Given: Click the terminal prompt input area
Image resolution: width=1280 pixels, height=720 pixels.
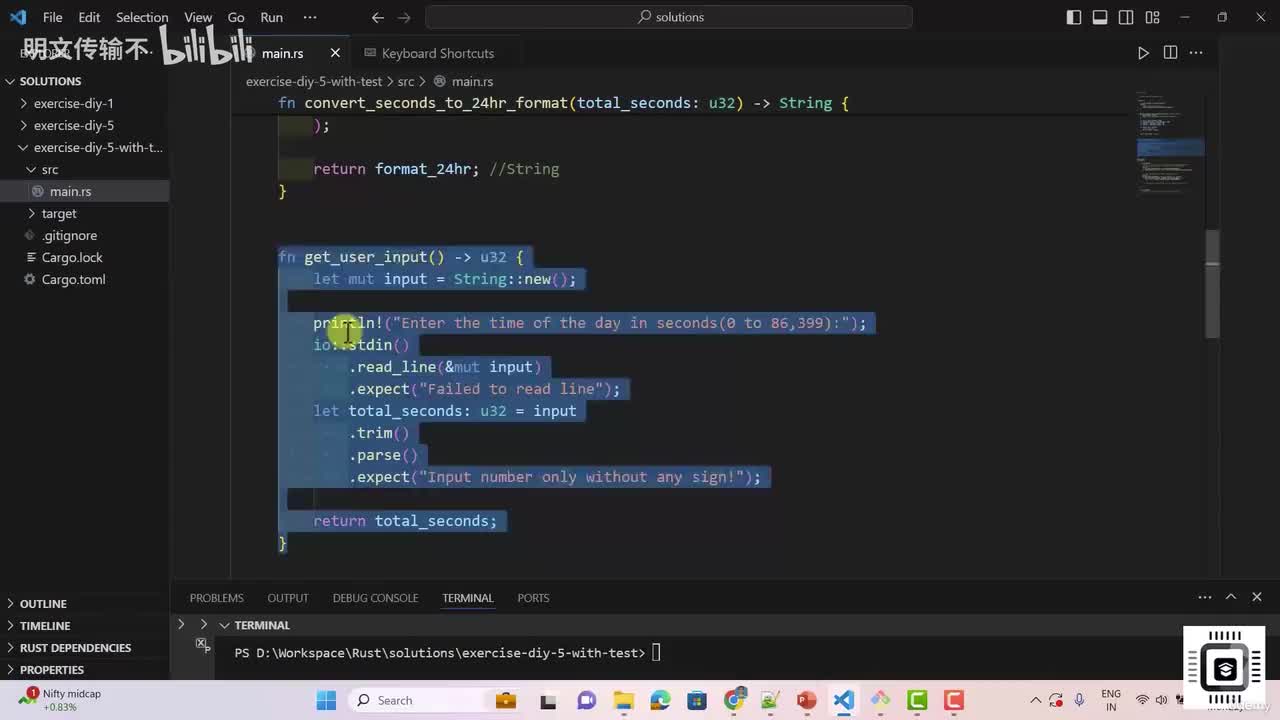Looking at the screenshot, I should (656, 653).
